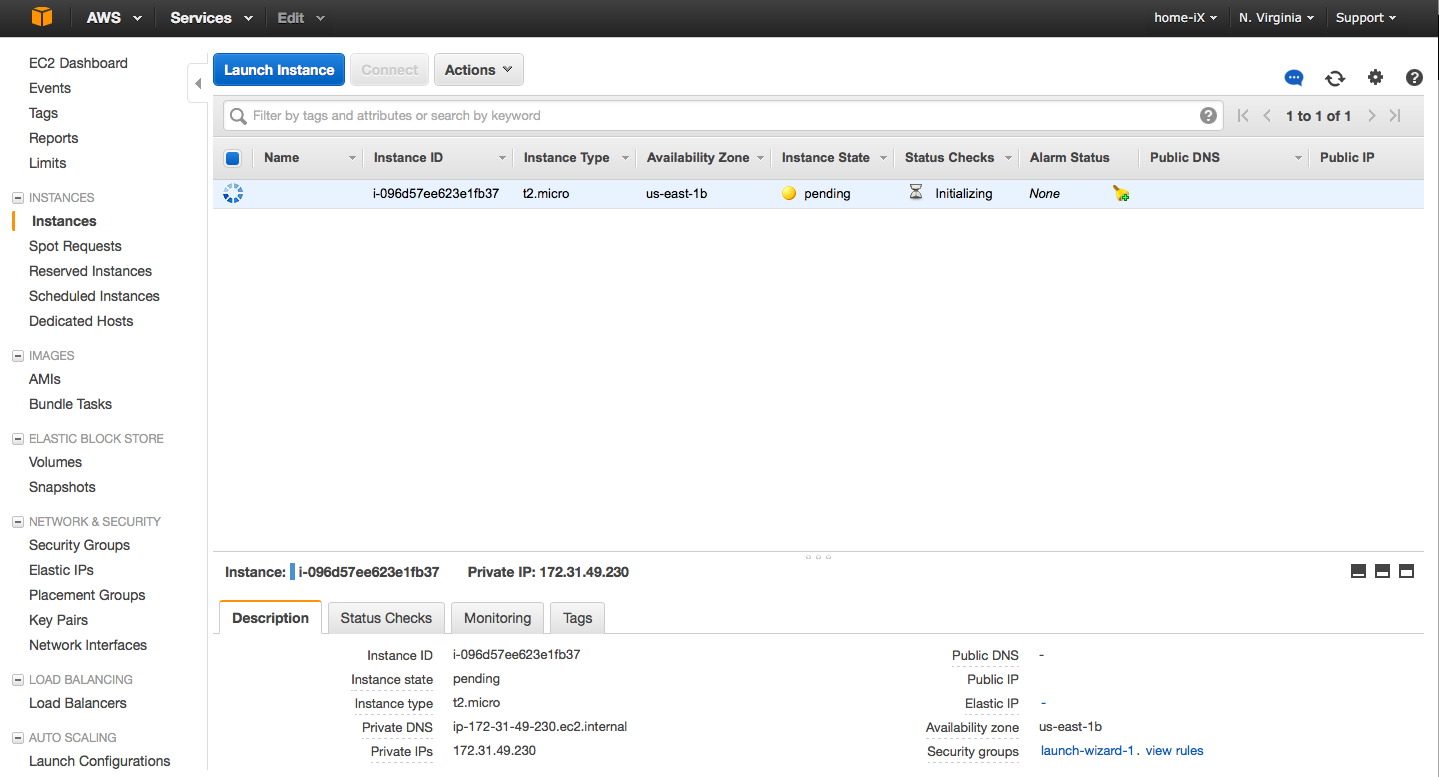Go to next page of results
The width and height of the screenshot is (1439, 777).
point(1372,116)
